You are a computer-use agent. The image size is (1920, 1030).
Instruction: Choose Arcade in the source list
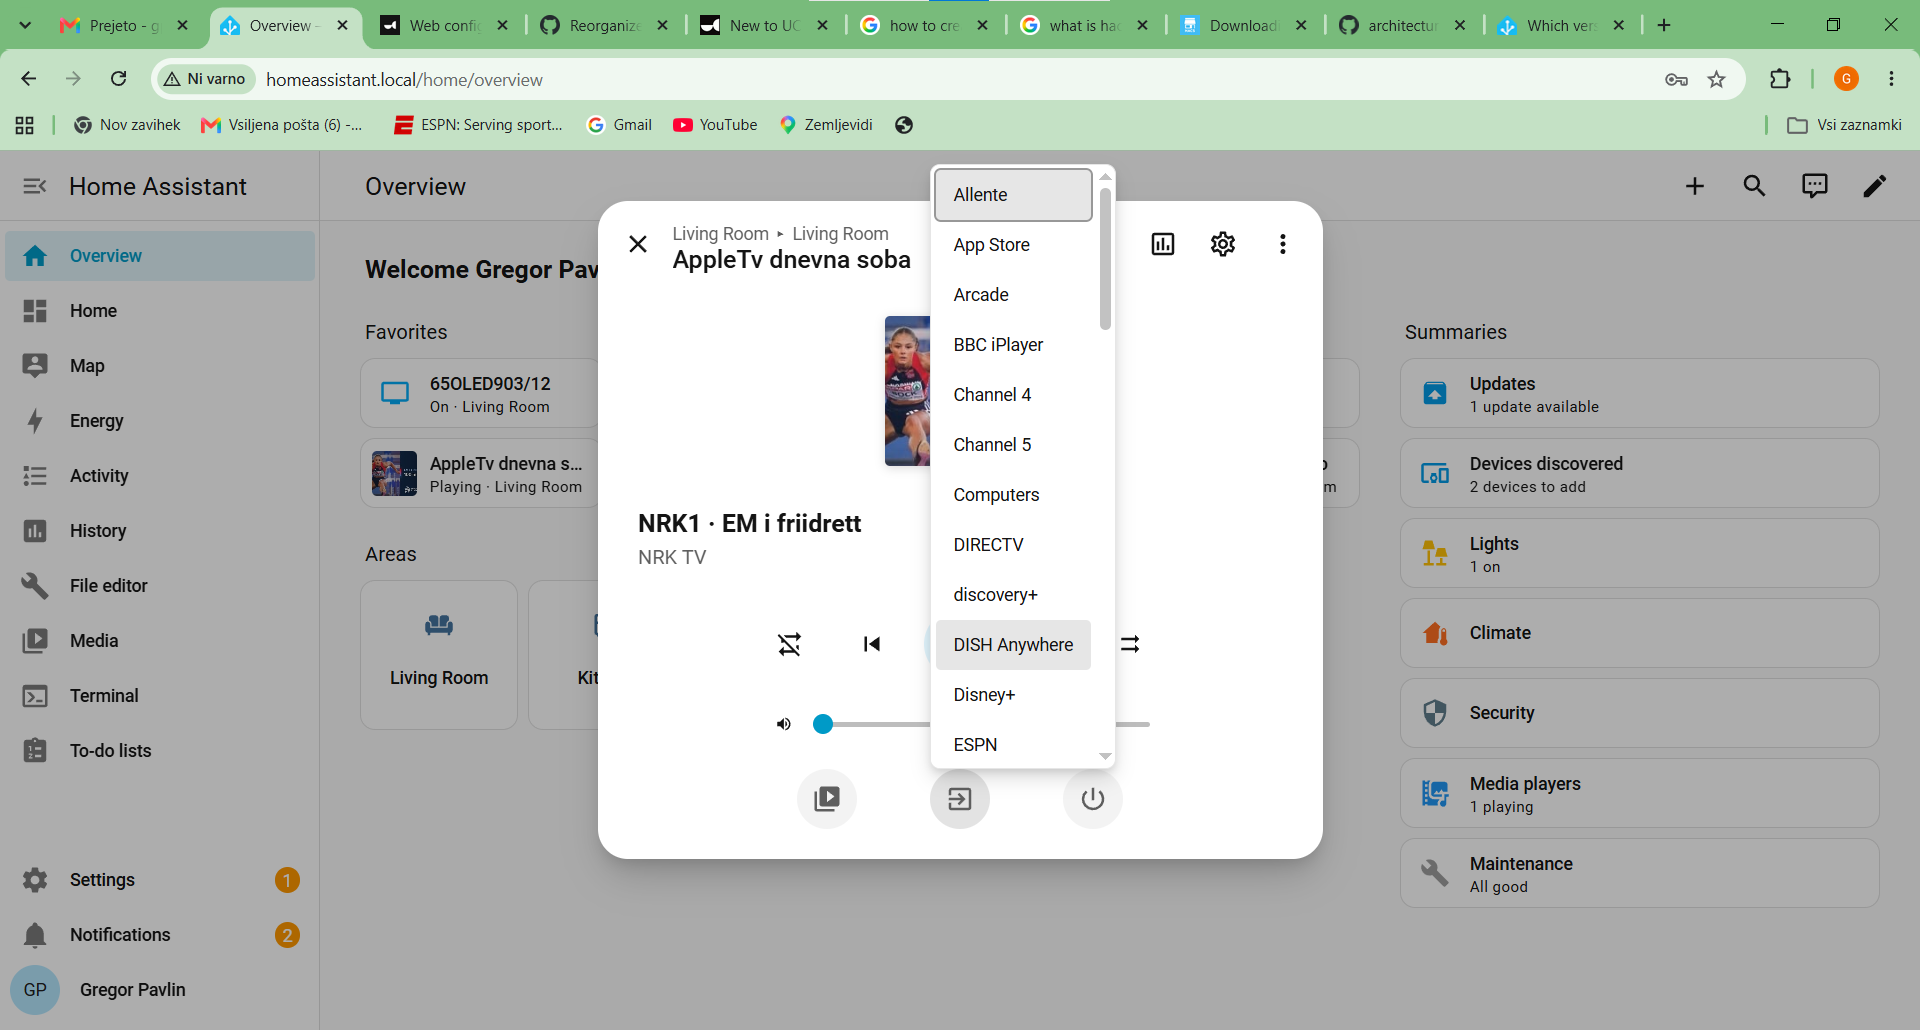tap(1013, 295)
